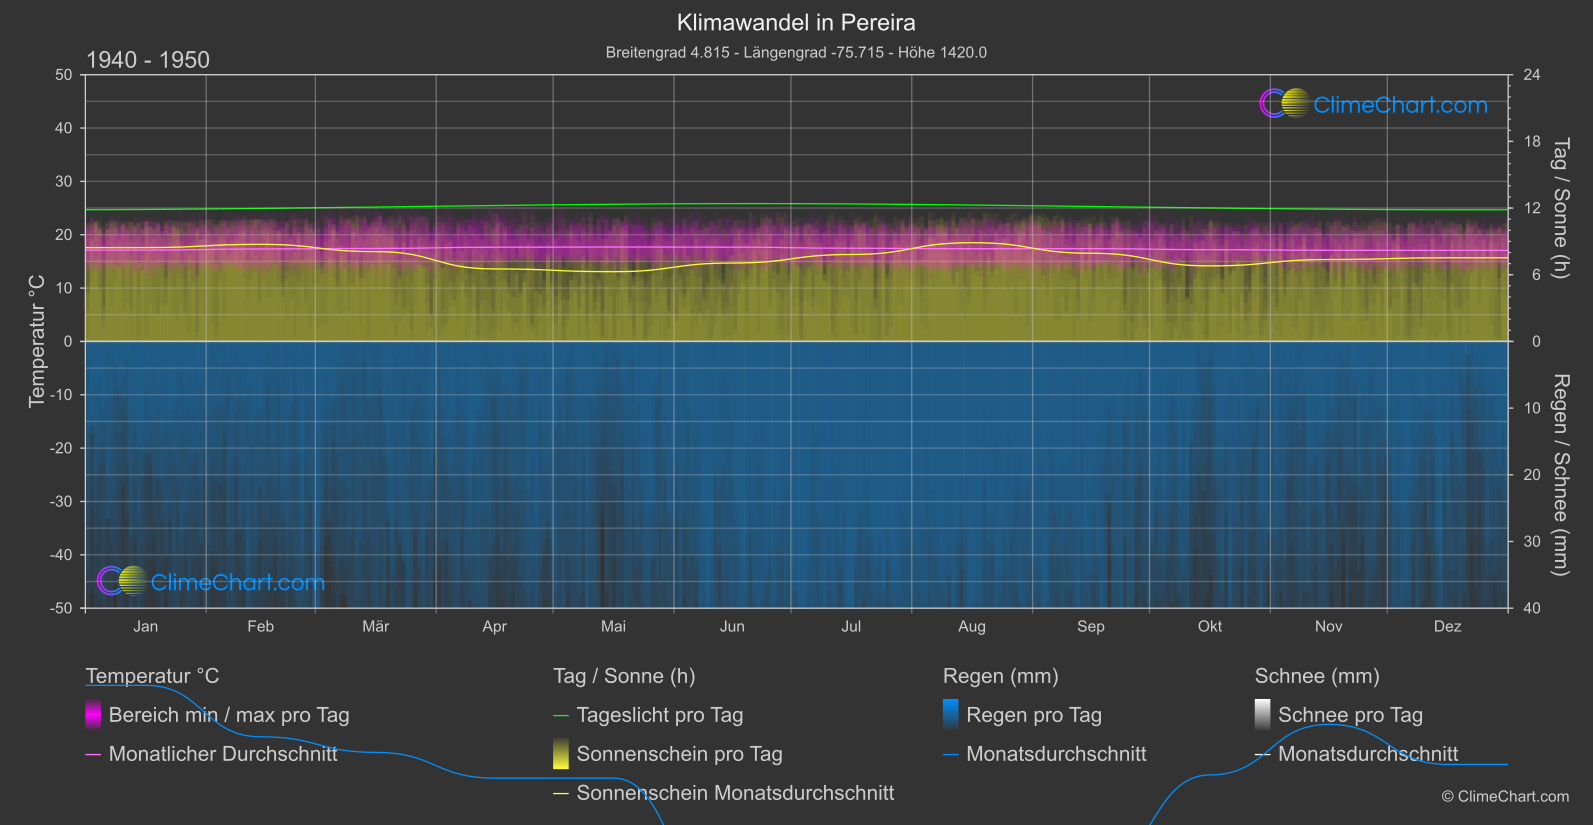
Task: Click the 'Dez' month label
Action: pyautogui.click(x=1448, y=626)
